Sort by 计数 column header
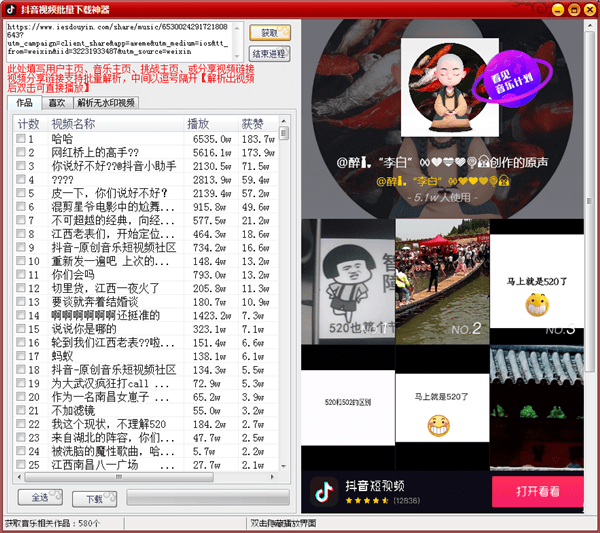 [30, 124]
